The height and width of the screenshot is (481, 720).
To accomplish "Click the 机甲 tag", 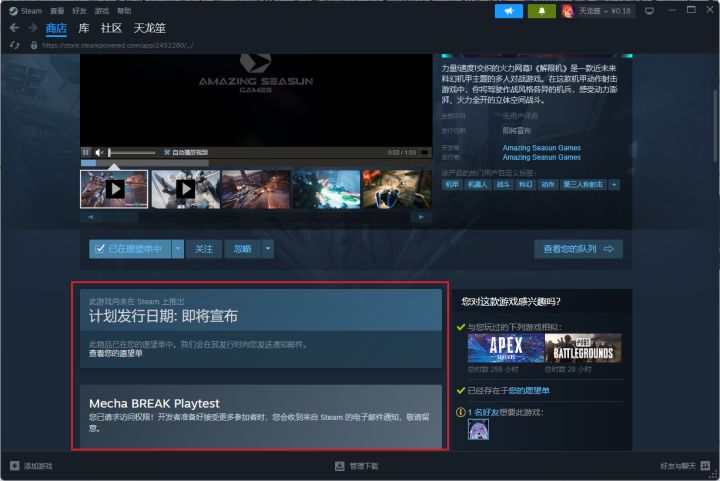I will click(x=452, y=185).
